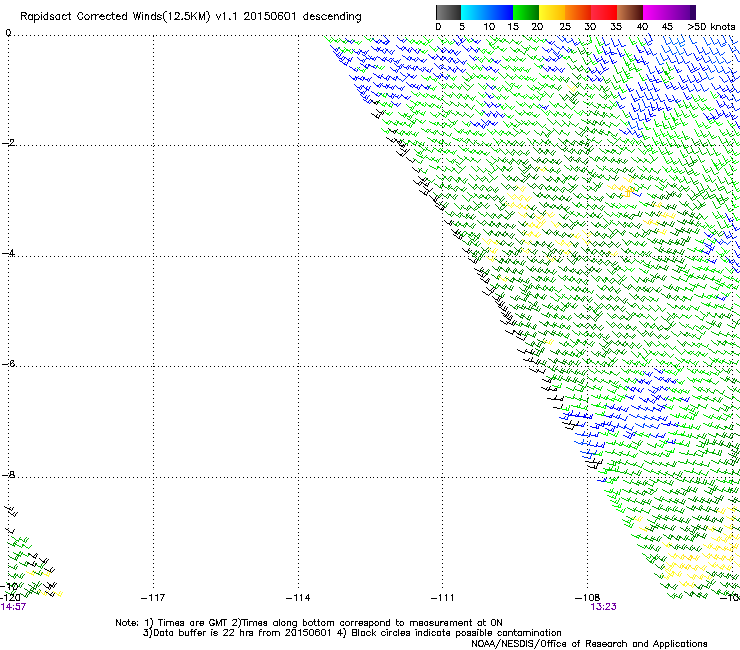The width and height of the screenshot is (740, 650).
Task: Click the cyan-blue 5-15 knots legend segment
Action: pyautogui.click(x=487, y=12)
